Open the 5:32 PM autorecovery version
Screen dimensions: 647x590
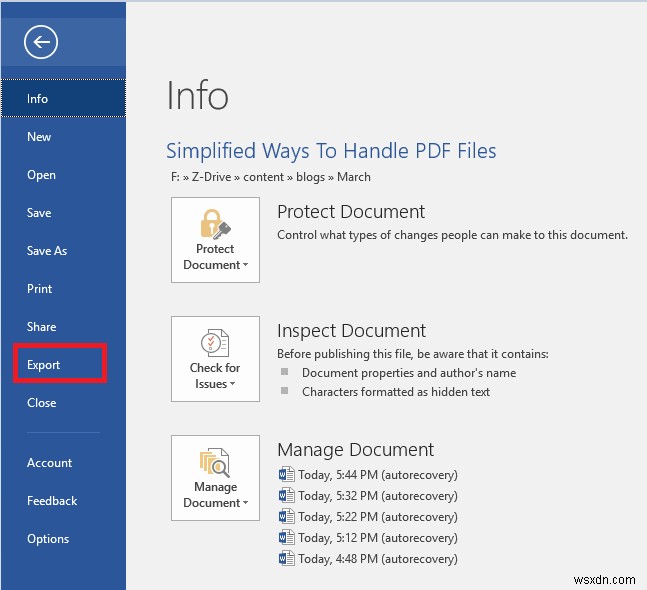pyautogui.click(x=368, y=496)
